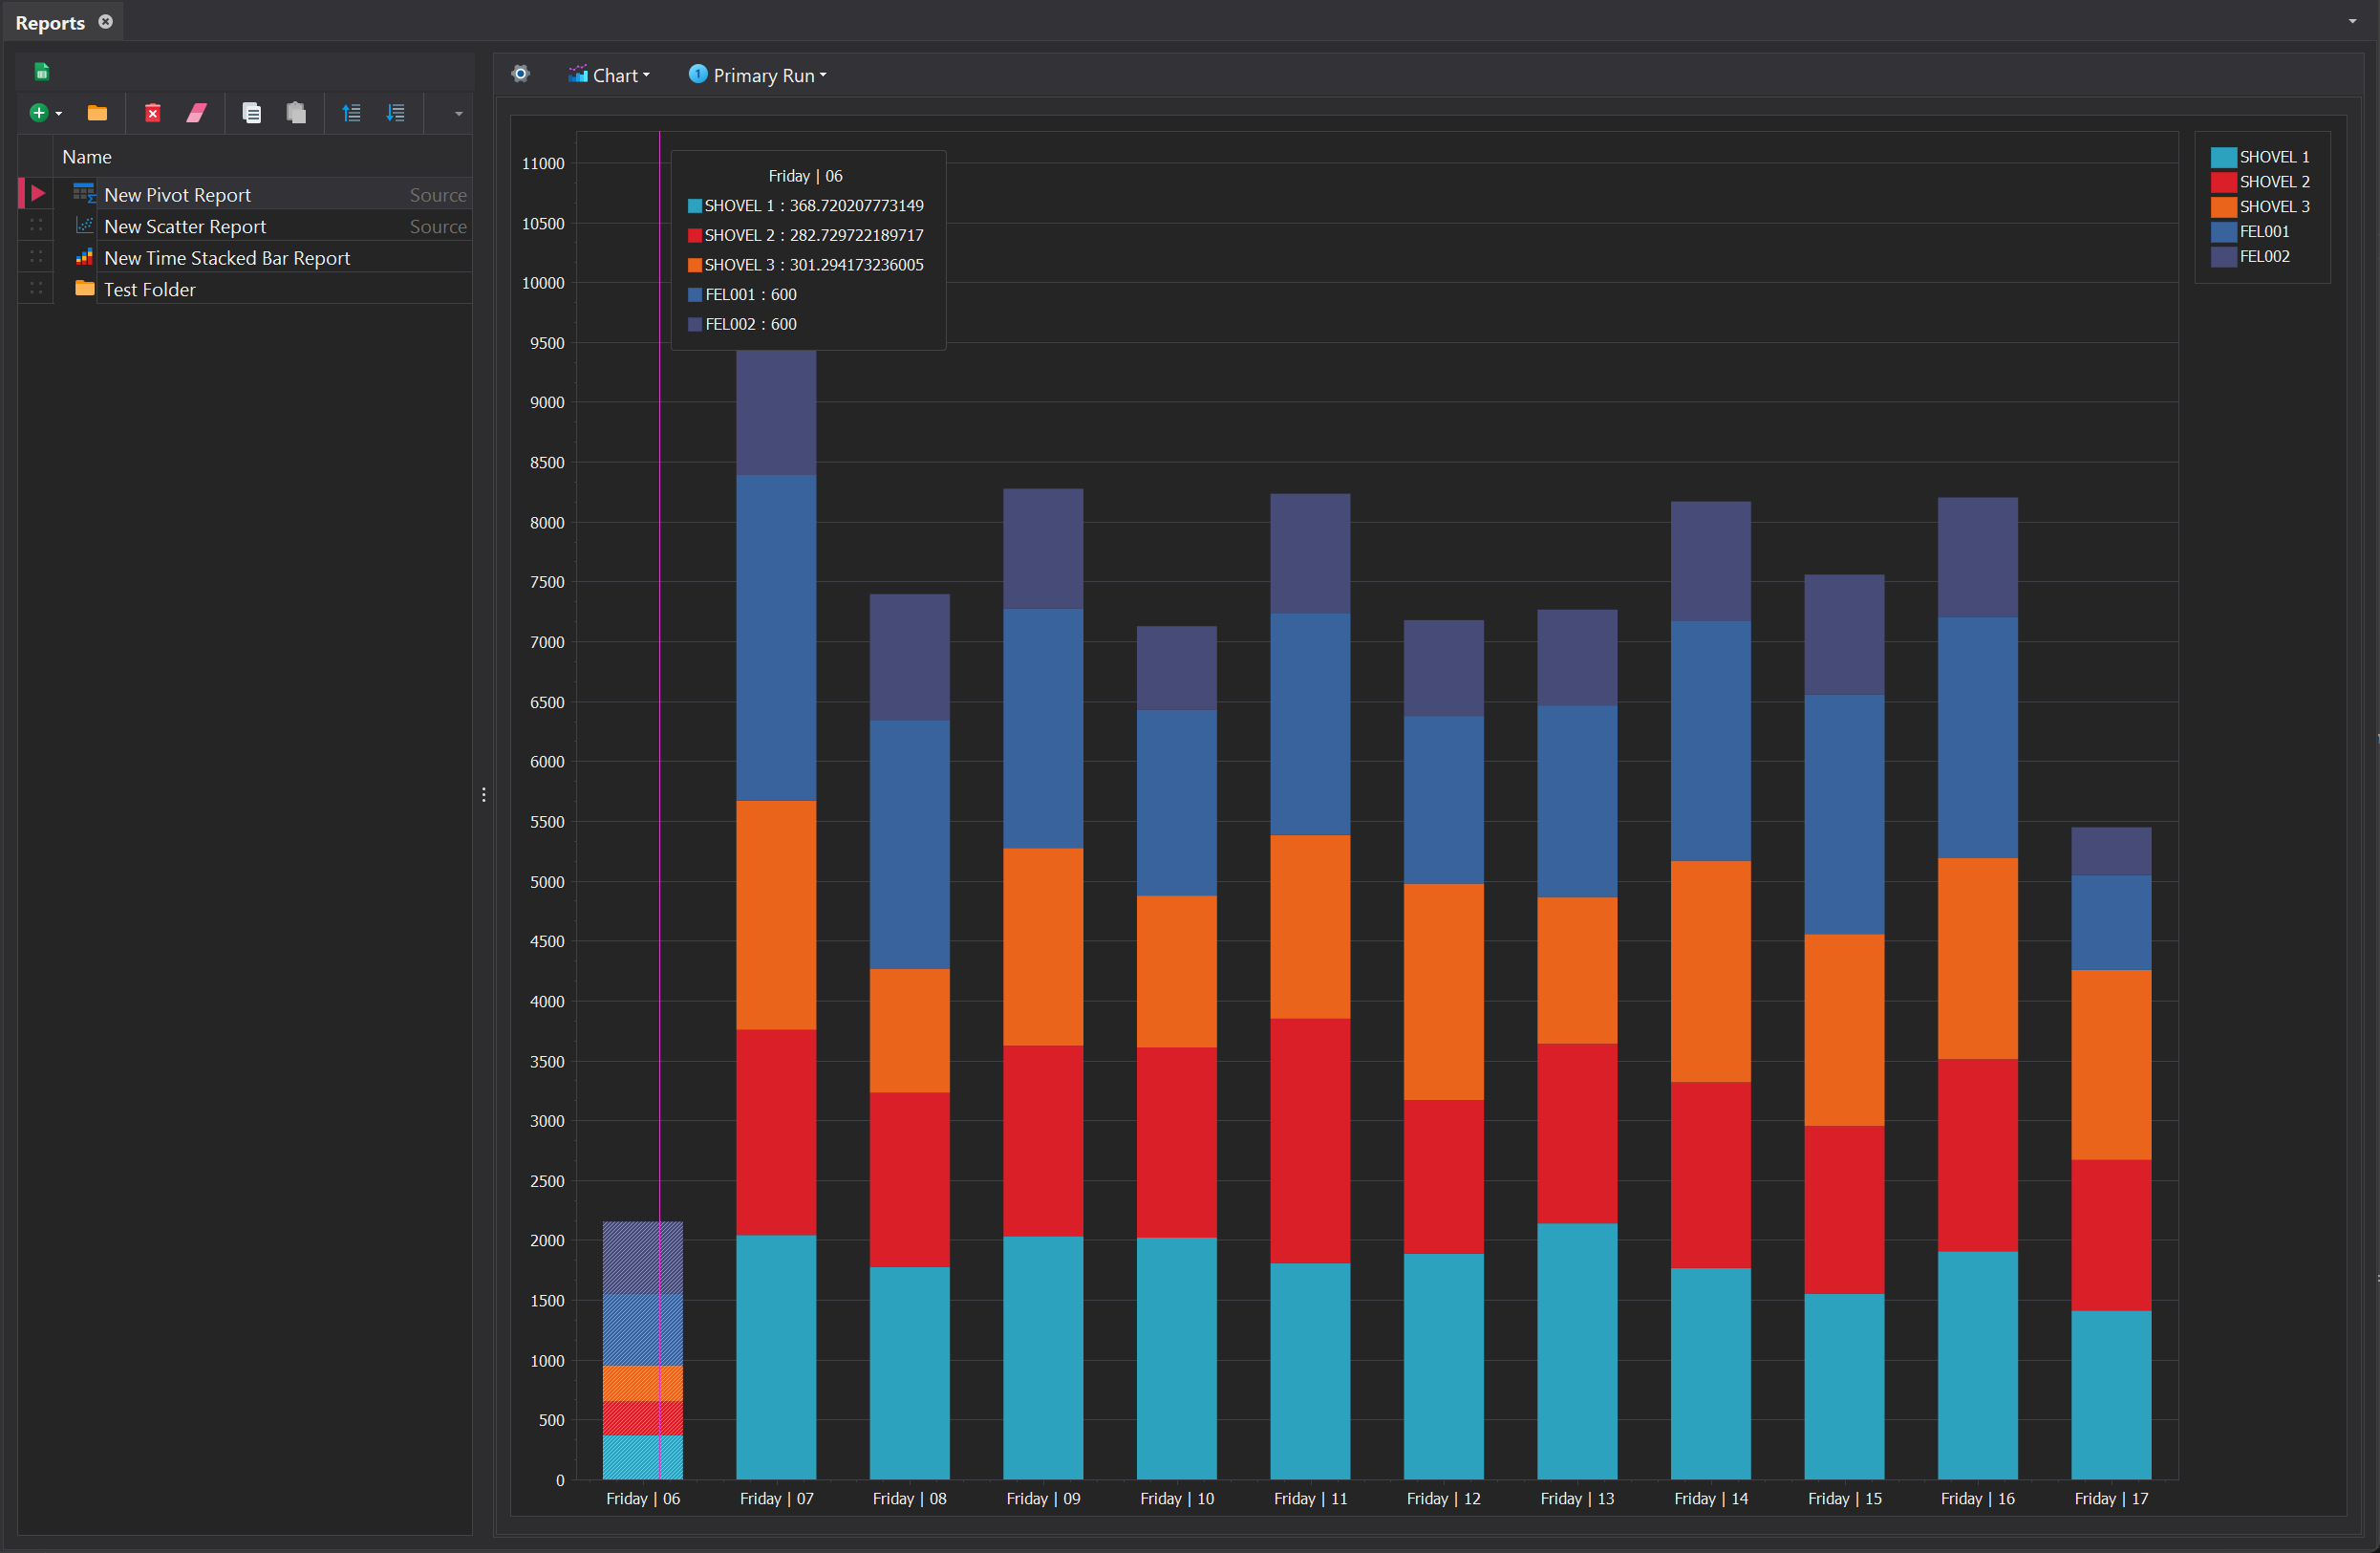The height and width of the screenshot is (1553, 2380).
Task: Select the Test Folder row
Action: pos(149,290)
